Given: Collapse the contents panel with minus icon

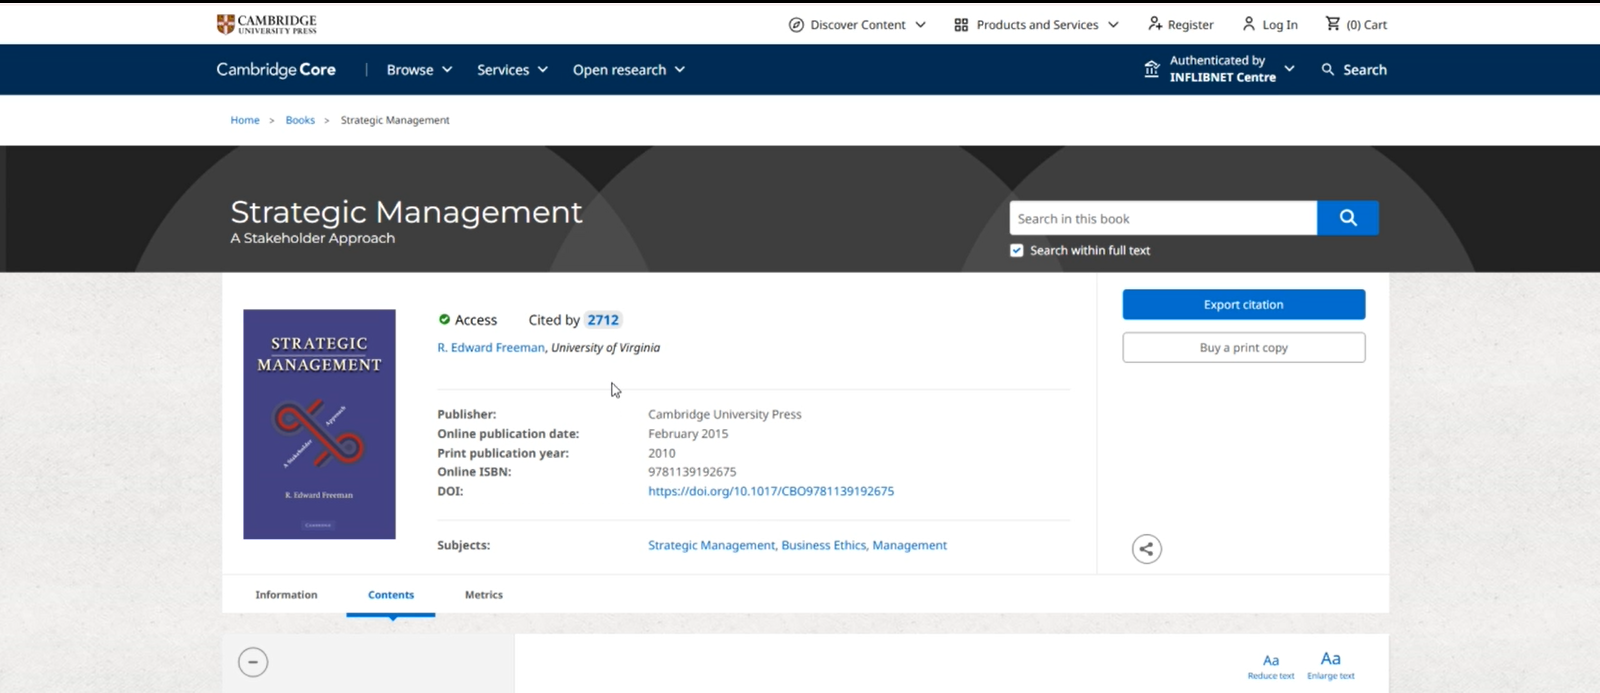Looking at the screenshot, I should (253, 662).
